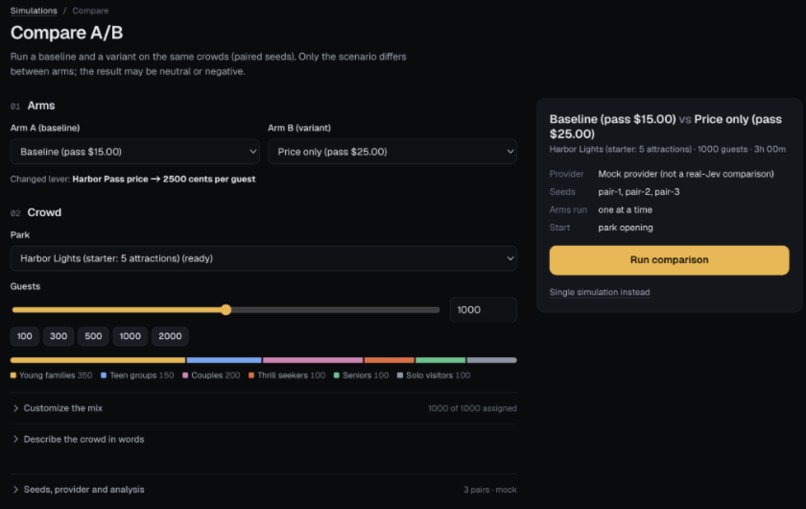The image size is (806, 509).
Task: Select the 100 guests preset
Action: pos(24,336)
